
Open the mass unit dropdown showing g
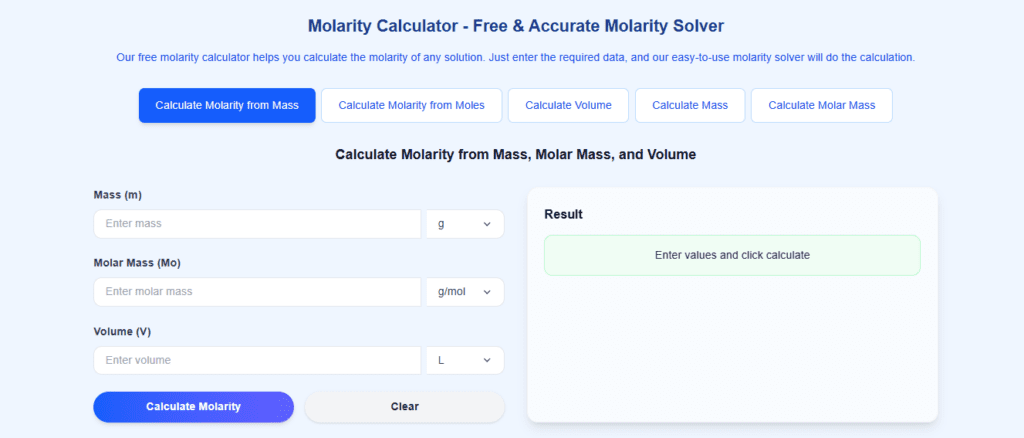465,224
